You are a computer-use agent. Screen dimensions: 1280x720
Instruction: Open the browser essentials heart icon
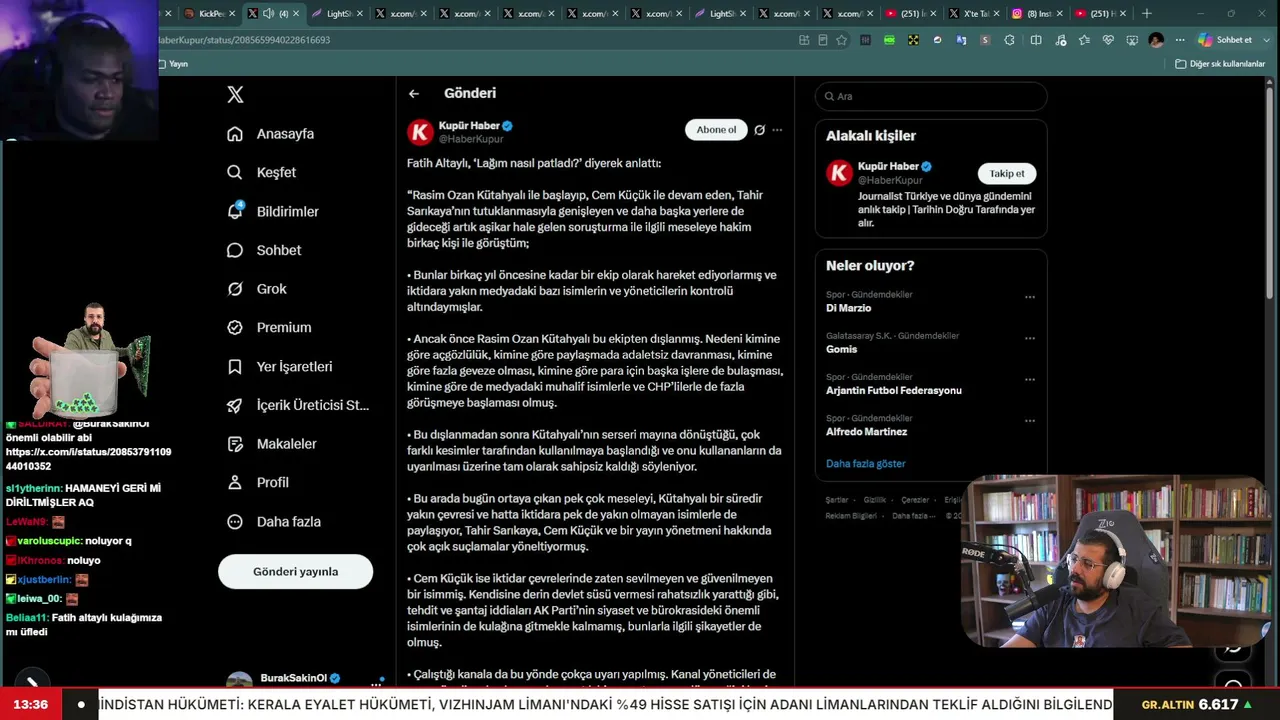[x=1108, y=40]
